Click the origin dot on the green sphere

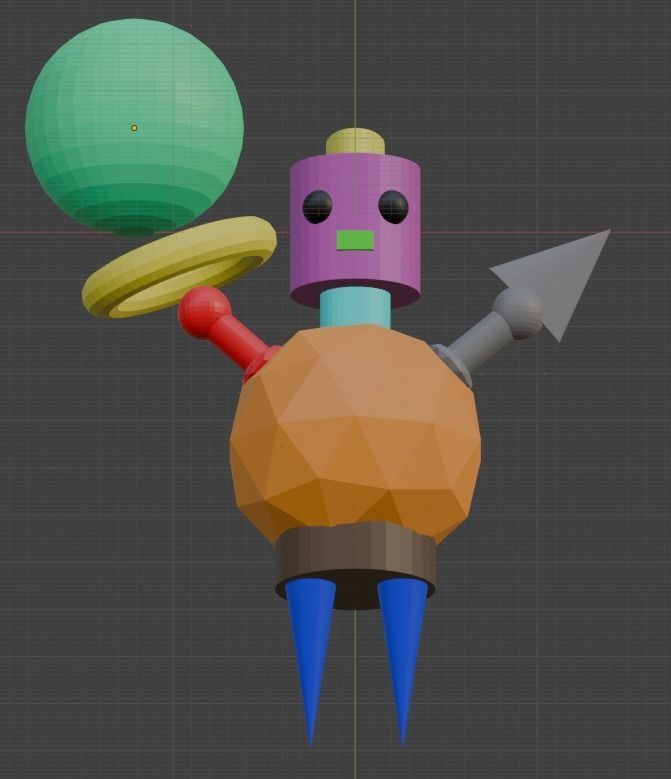[134, 128]
